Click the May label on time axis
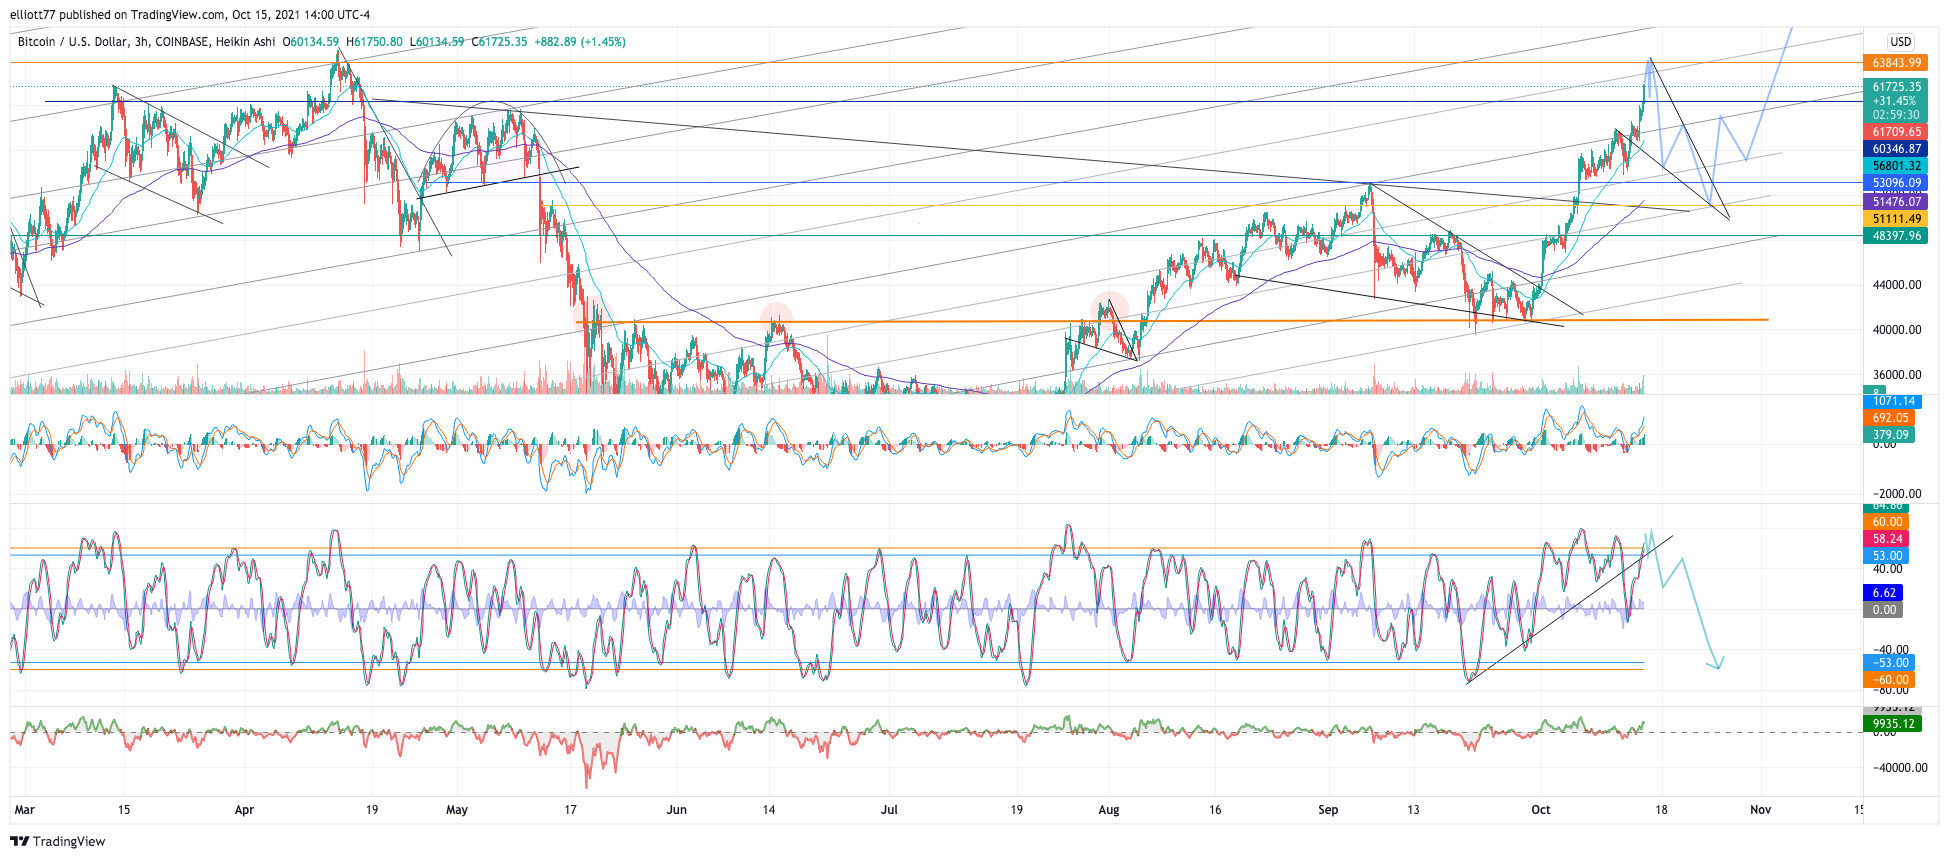 pos(457,810)
